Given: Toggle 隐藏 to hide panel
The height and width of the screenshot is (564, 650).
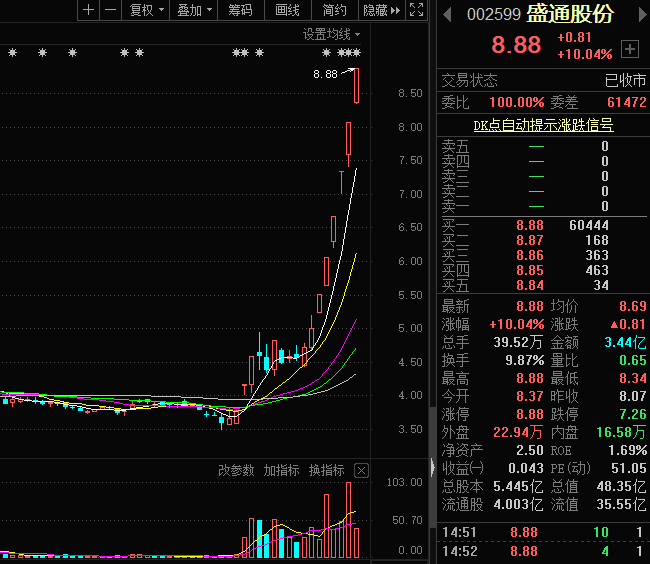Looking at the screenshot, I should (x=375, y=10).
